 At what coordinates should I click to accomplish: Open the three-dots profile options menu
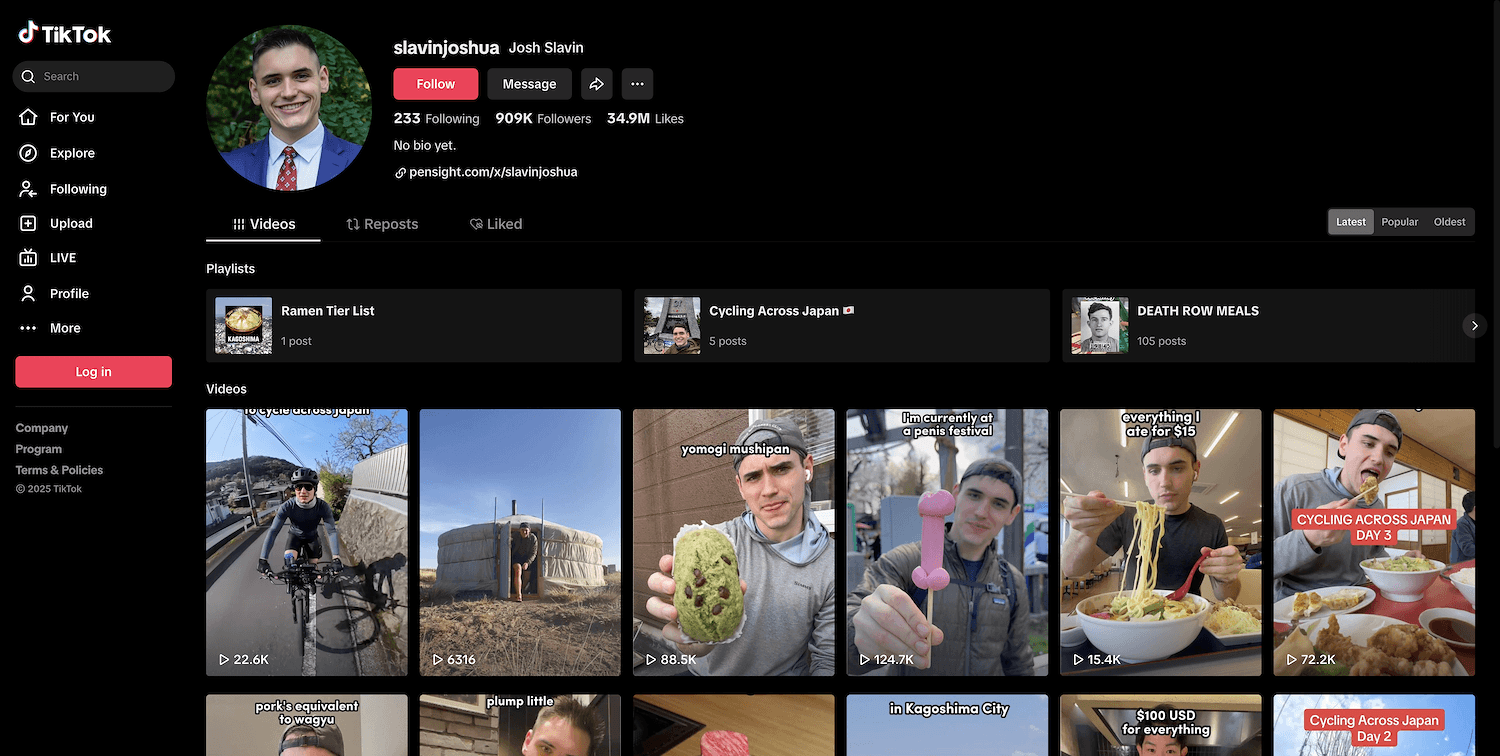click(637, 84)
